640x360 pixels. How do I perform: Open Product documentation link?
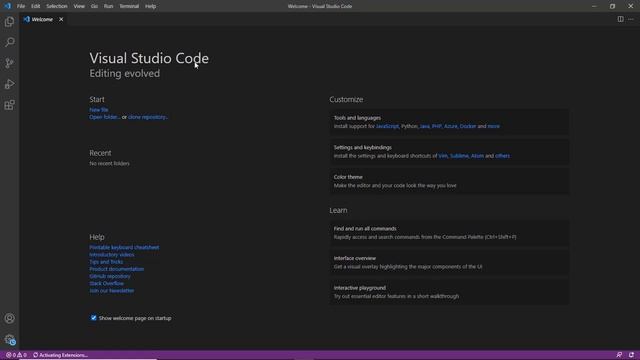point(116,269)
